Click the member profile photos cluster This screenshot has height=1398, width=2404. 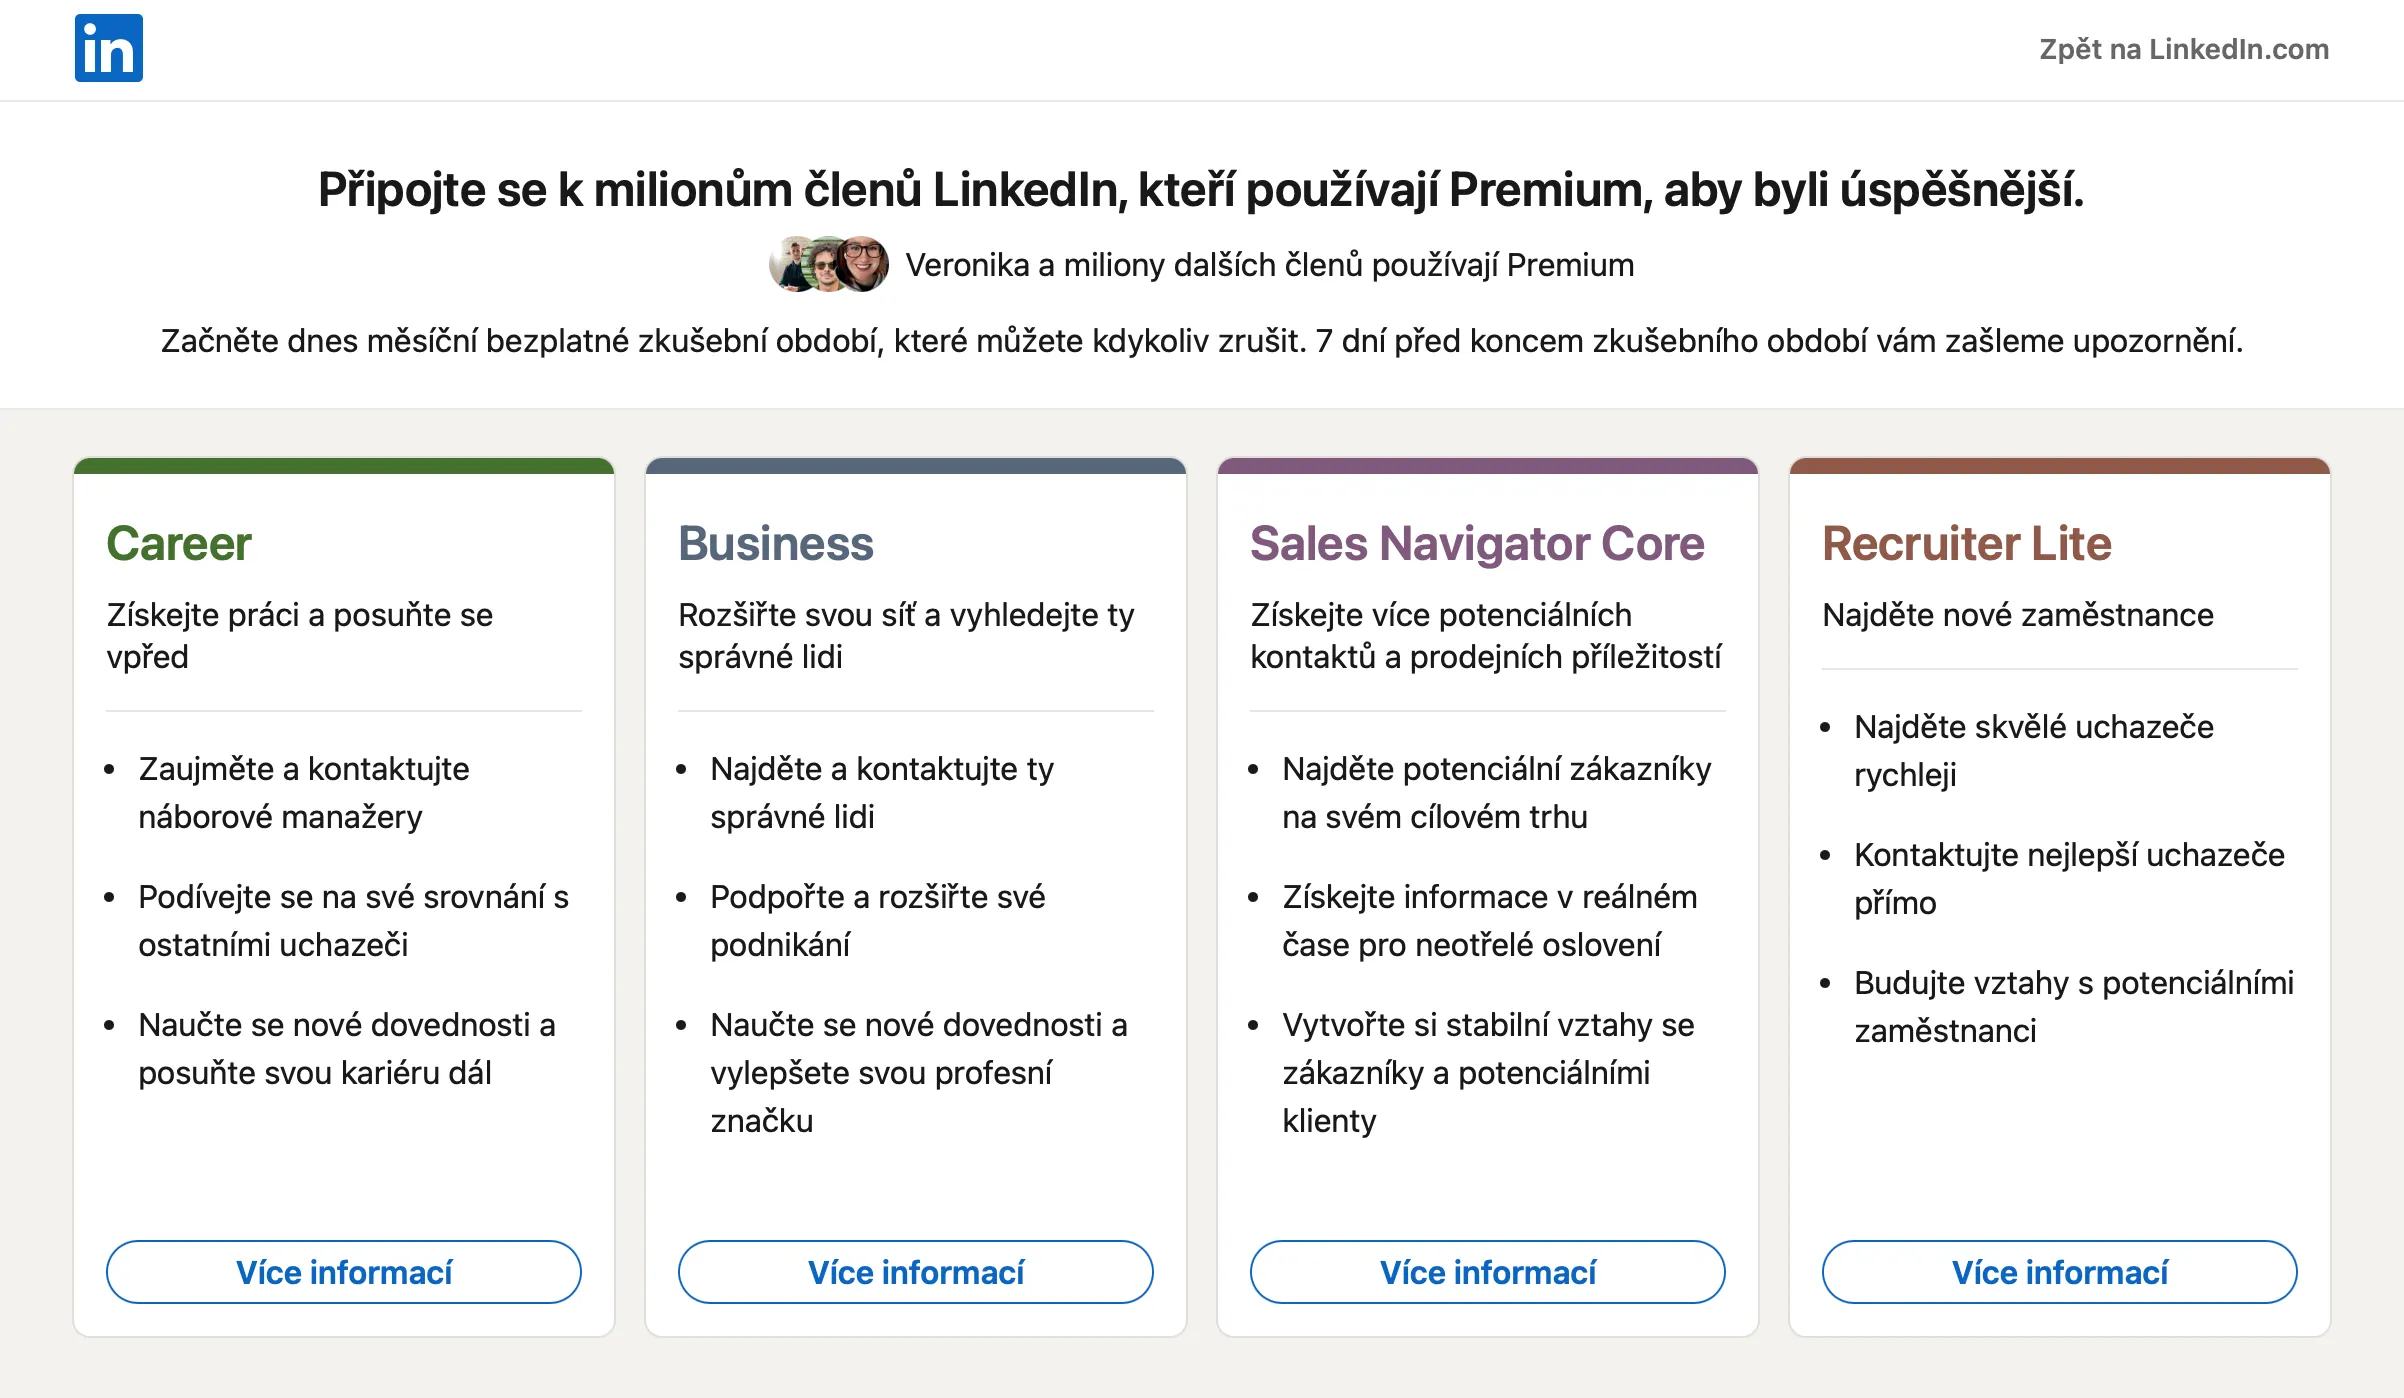tap(829, 264)
